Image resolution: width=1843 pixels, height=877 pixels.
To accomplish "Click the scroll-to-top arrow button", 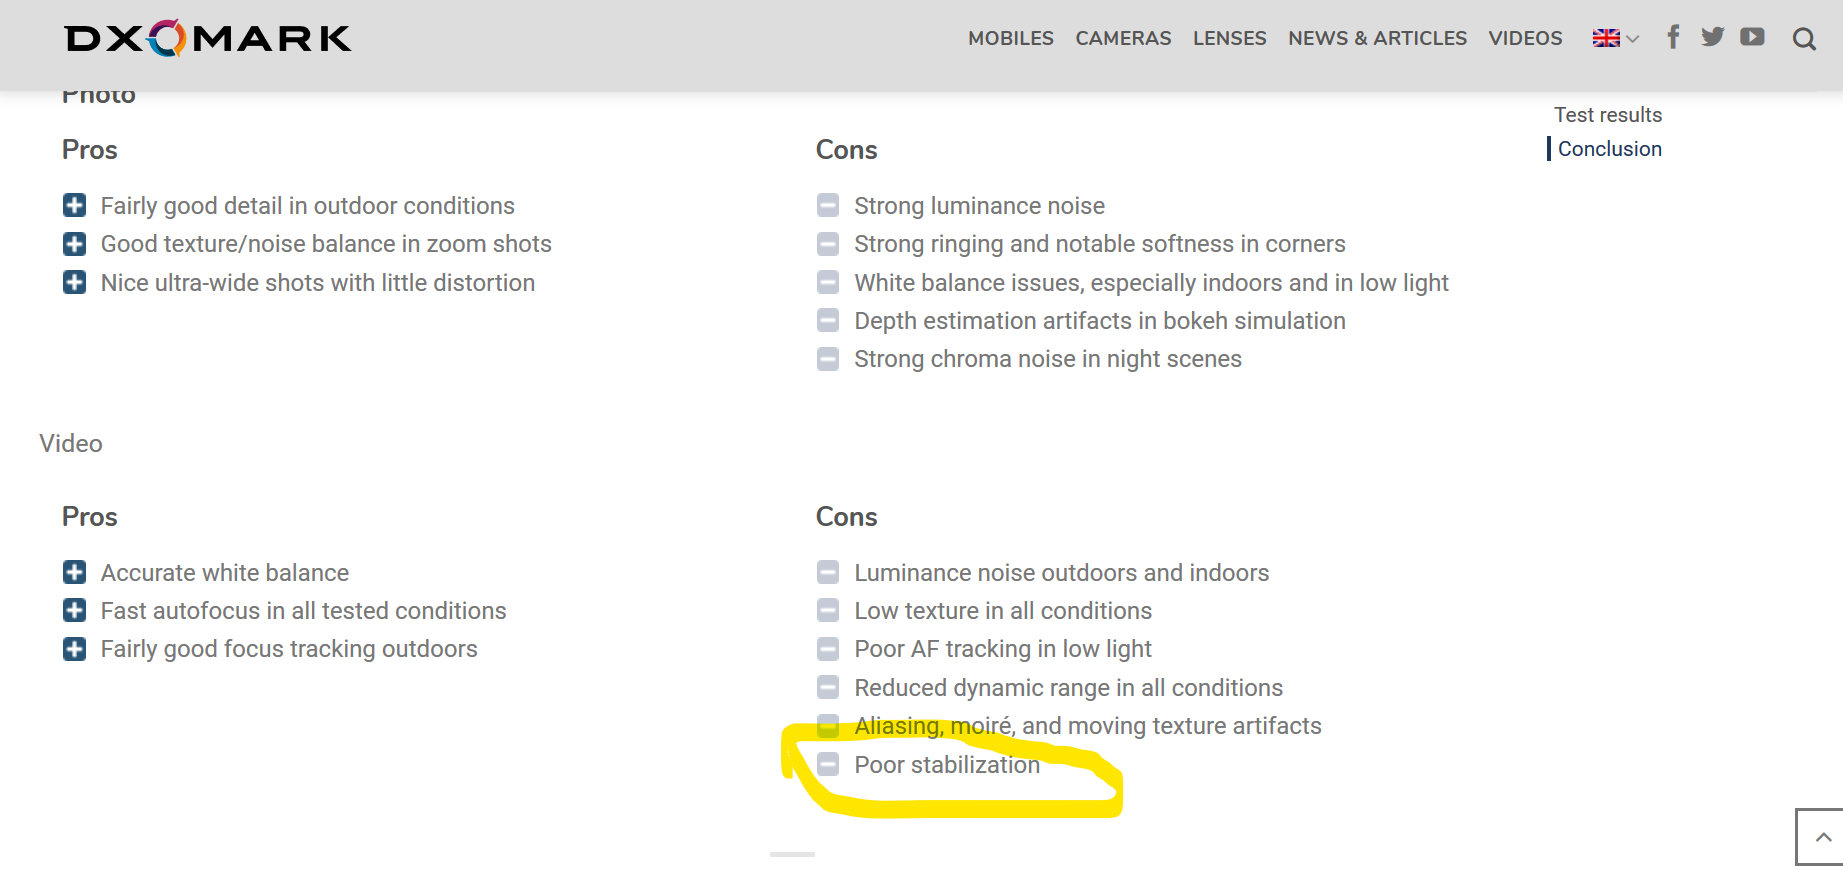I will tap(1822, 837).
